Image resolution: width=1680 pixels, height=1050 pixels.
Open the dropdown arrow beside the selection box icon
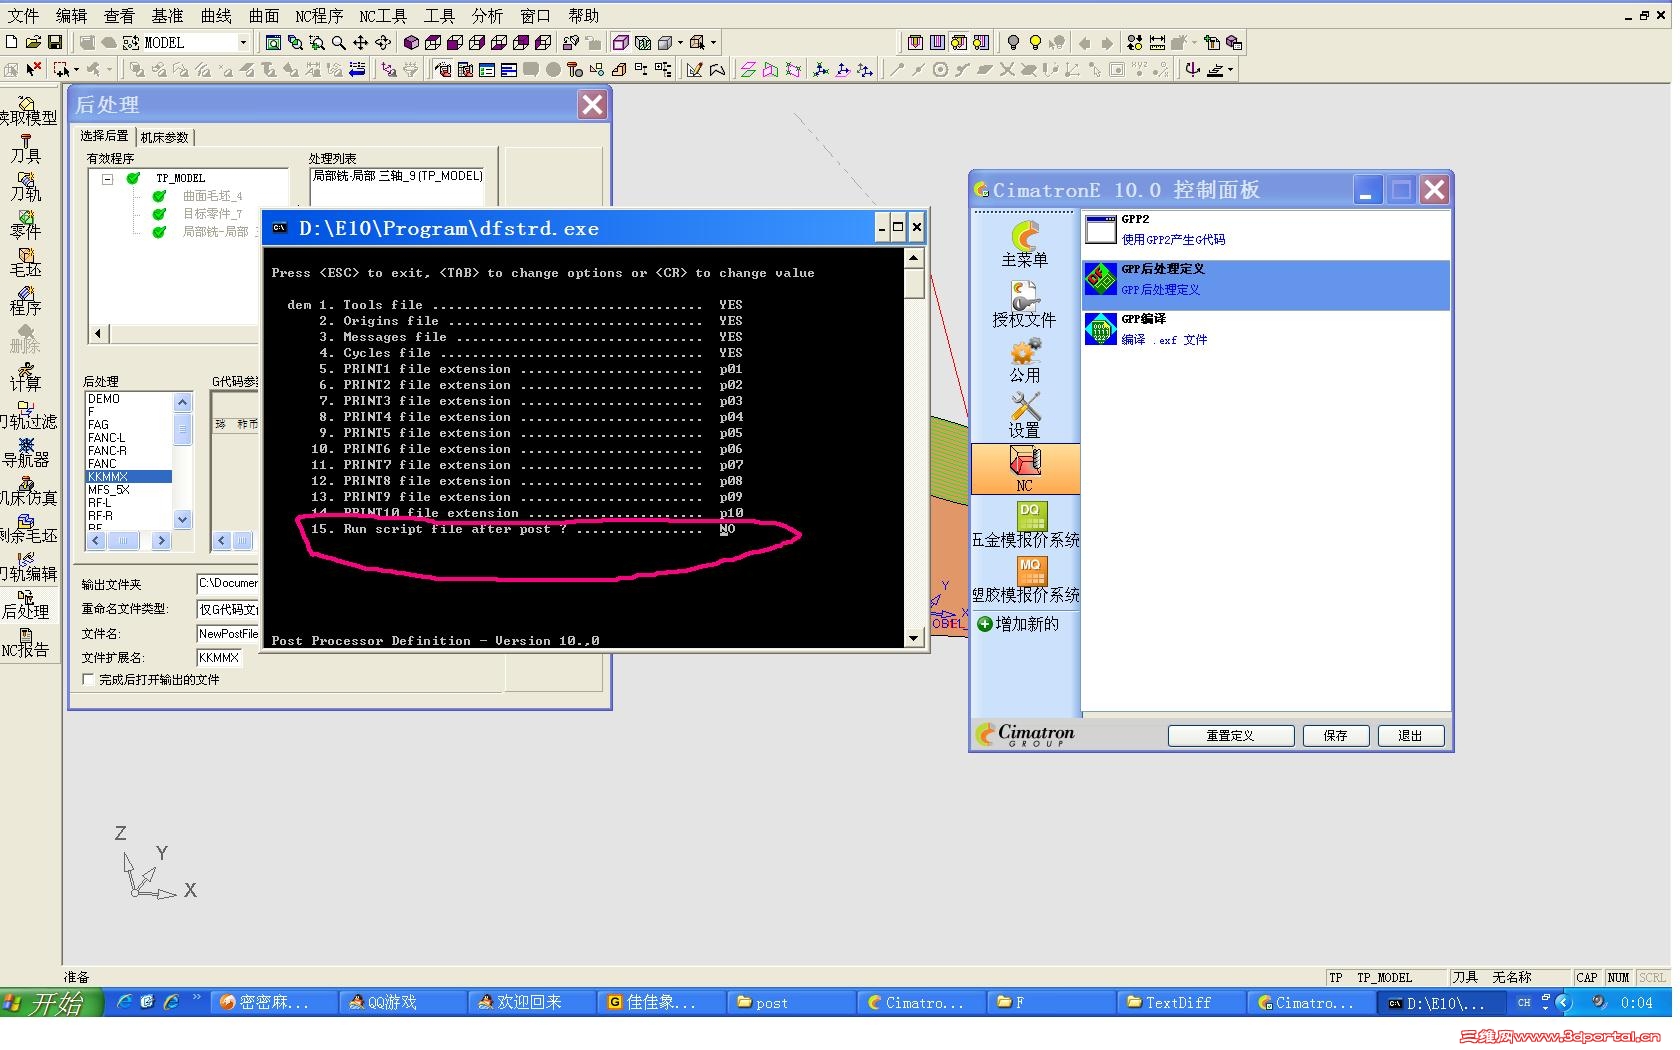tap(76, 69)
